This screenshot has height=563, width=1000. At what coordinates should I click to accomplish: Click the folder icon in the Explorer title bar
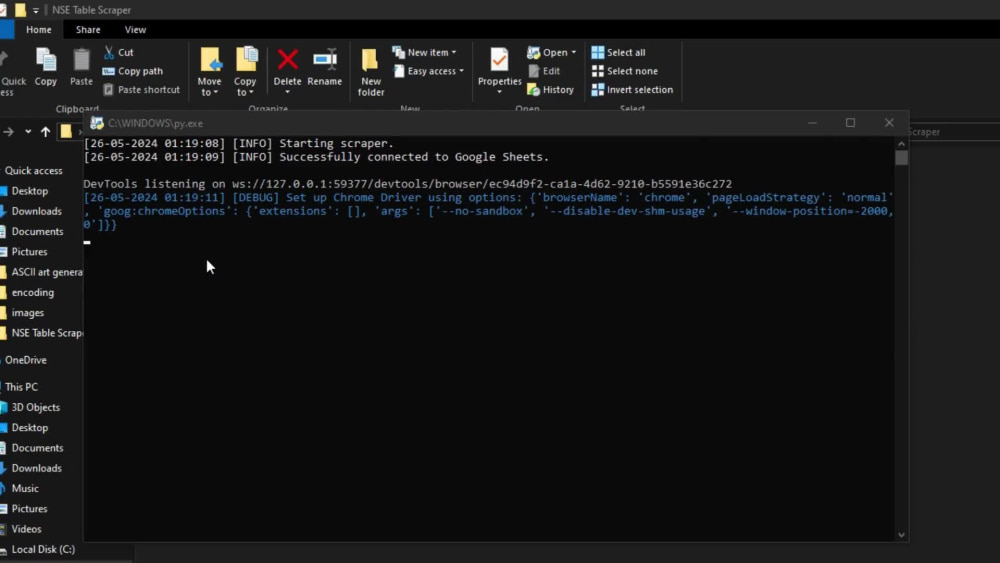pyautogui.click(x=20, y=10)
